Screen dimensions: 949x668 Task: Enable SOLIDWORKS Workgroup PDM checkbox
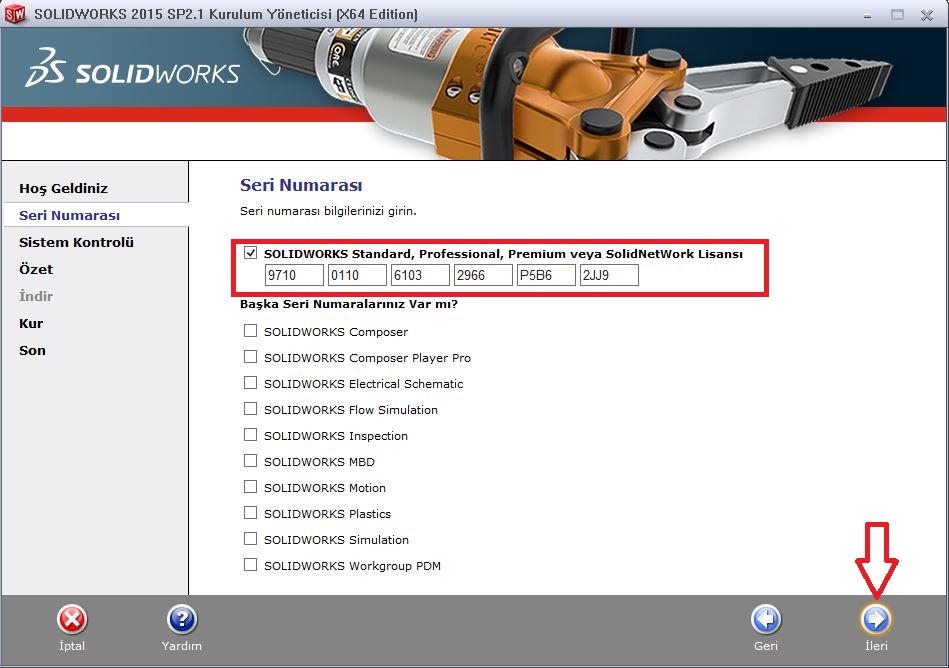[251, 565]
